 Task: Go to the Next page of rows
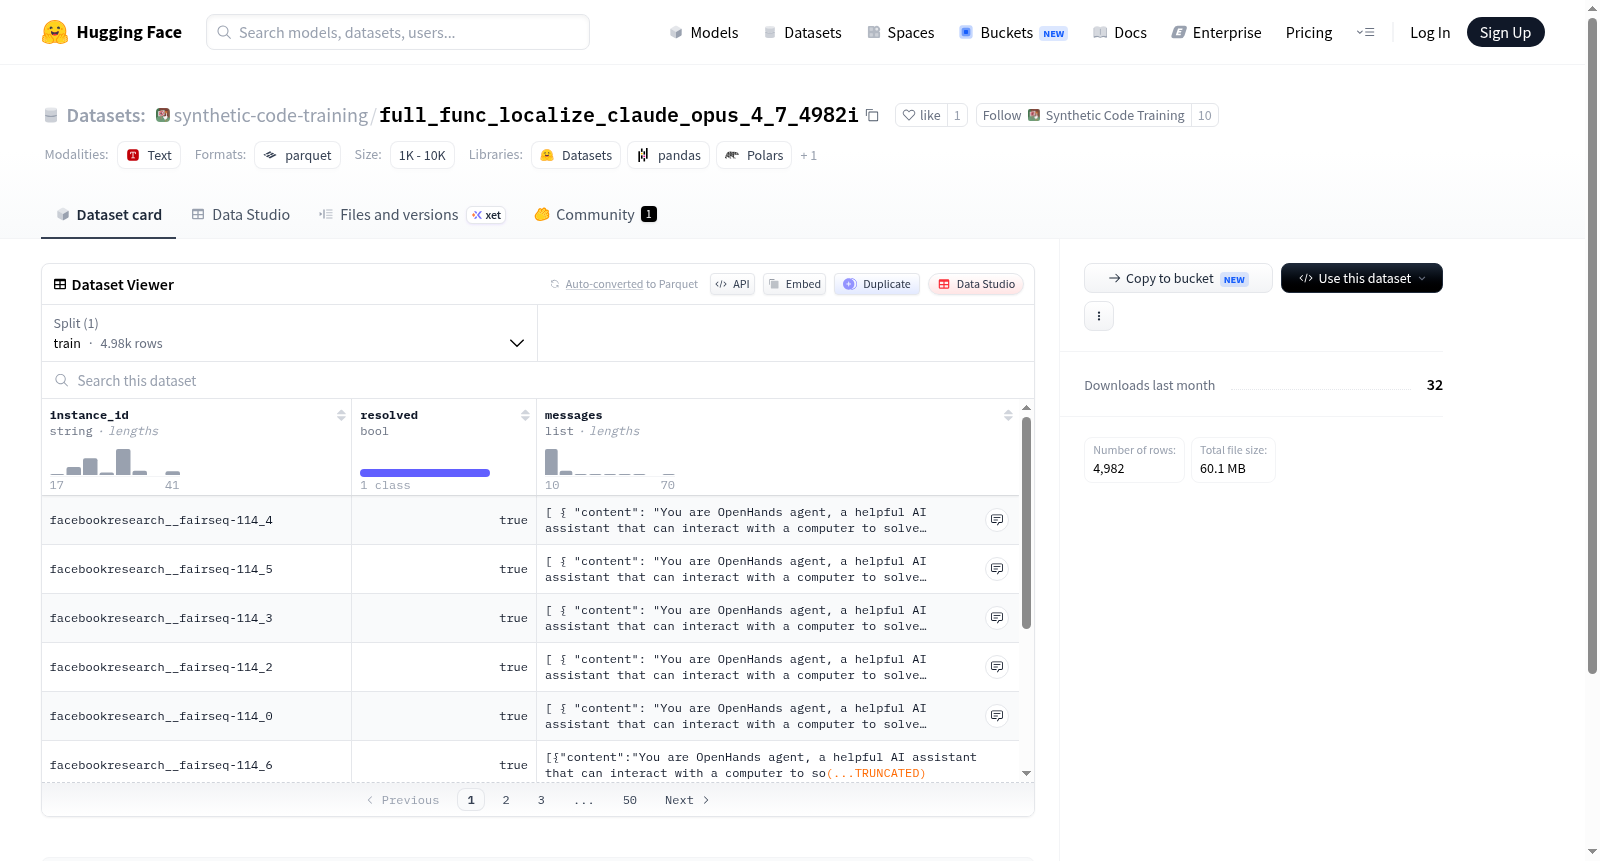pyautogui.click(x=687, y=800)
